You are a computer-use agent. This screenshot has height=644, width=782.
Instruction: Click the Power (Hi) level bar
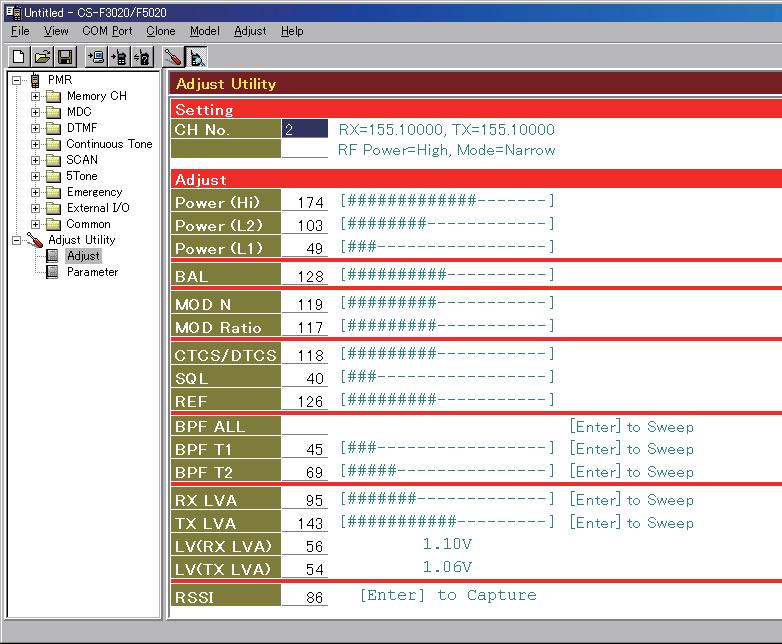point(447,201)
